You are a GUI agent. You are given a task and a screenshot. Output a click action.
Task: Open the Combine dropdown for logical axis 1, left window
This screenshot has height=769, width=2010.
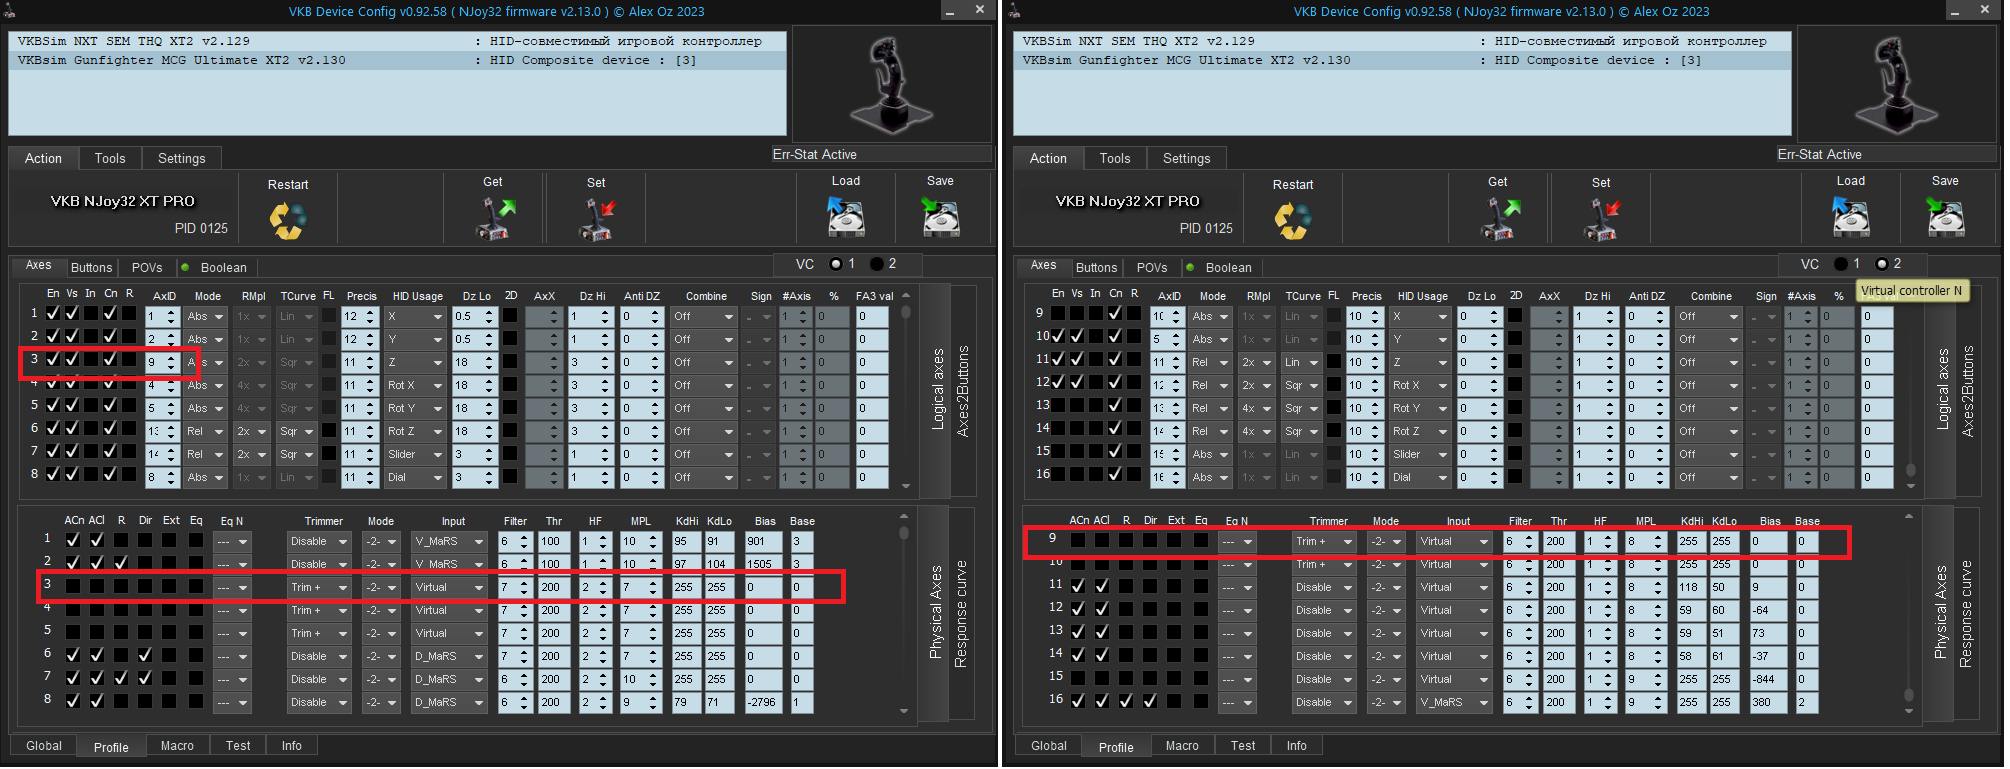tap(704, 316)
